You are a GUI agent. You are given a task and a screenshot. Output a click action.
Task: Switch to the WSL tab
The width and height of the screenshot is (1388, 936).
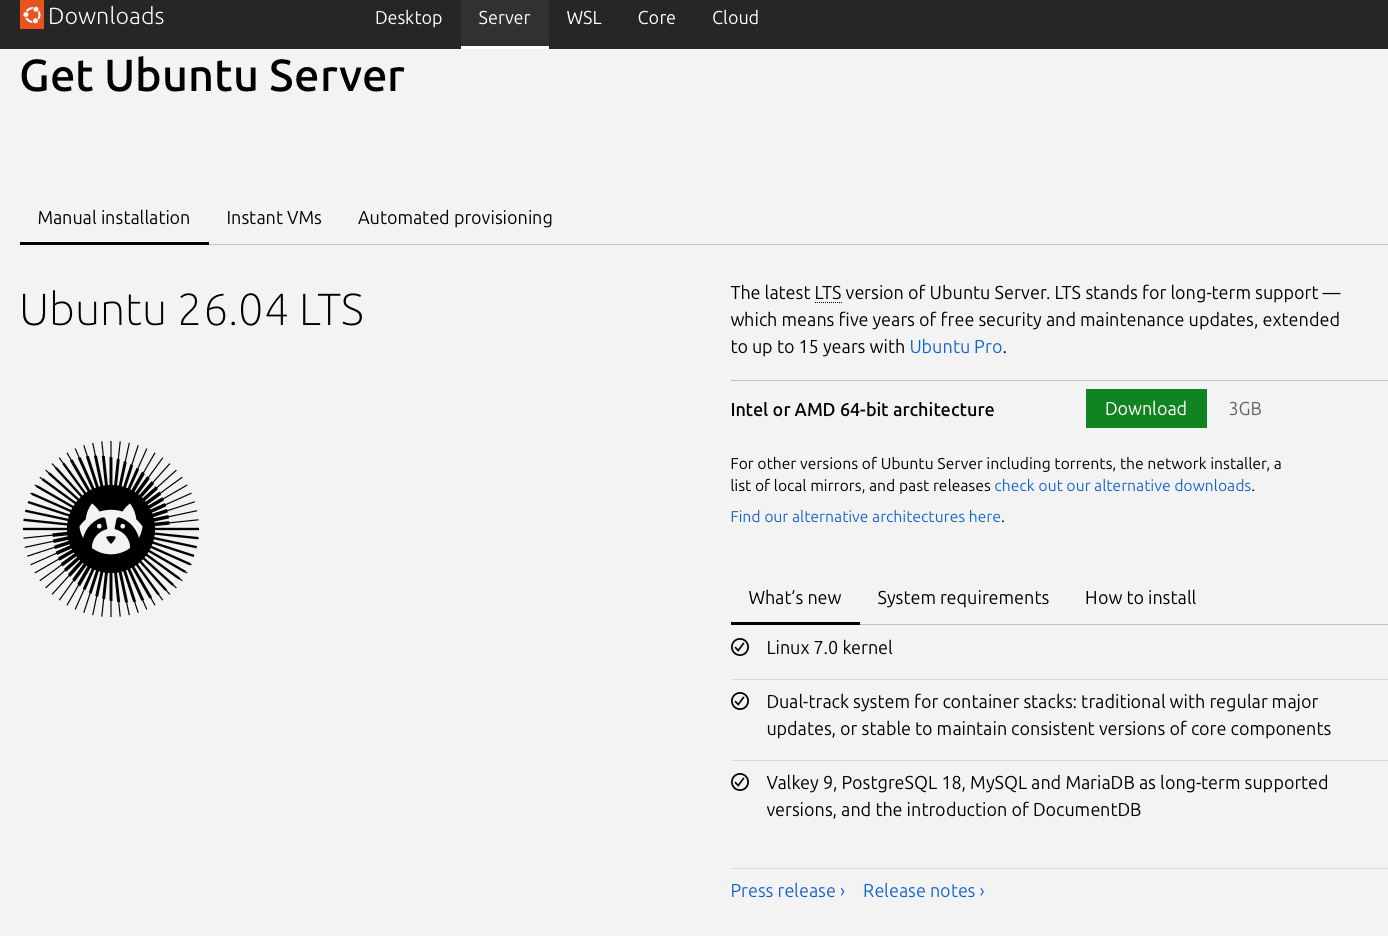(584, 18)
